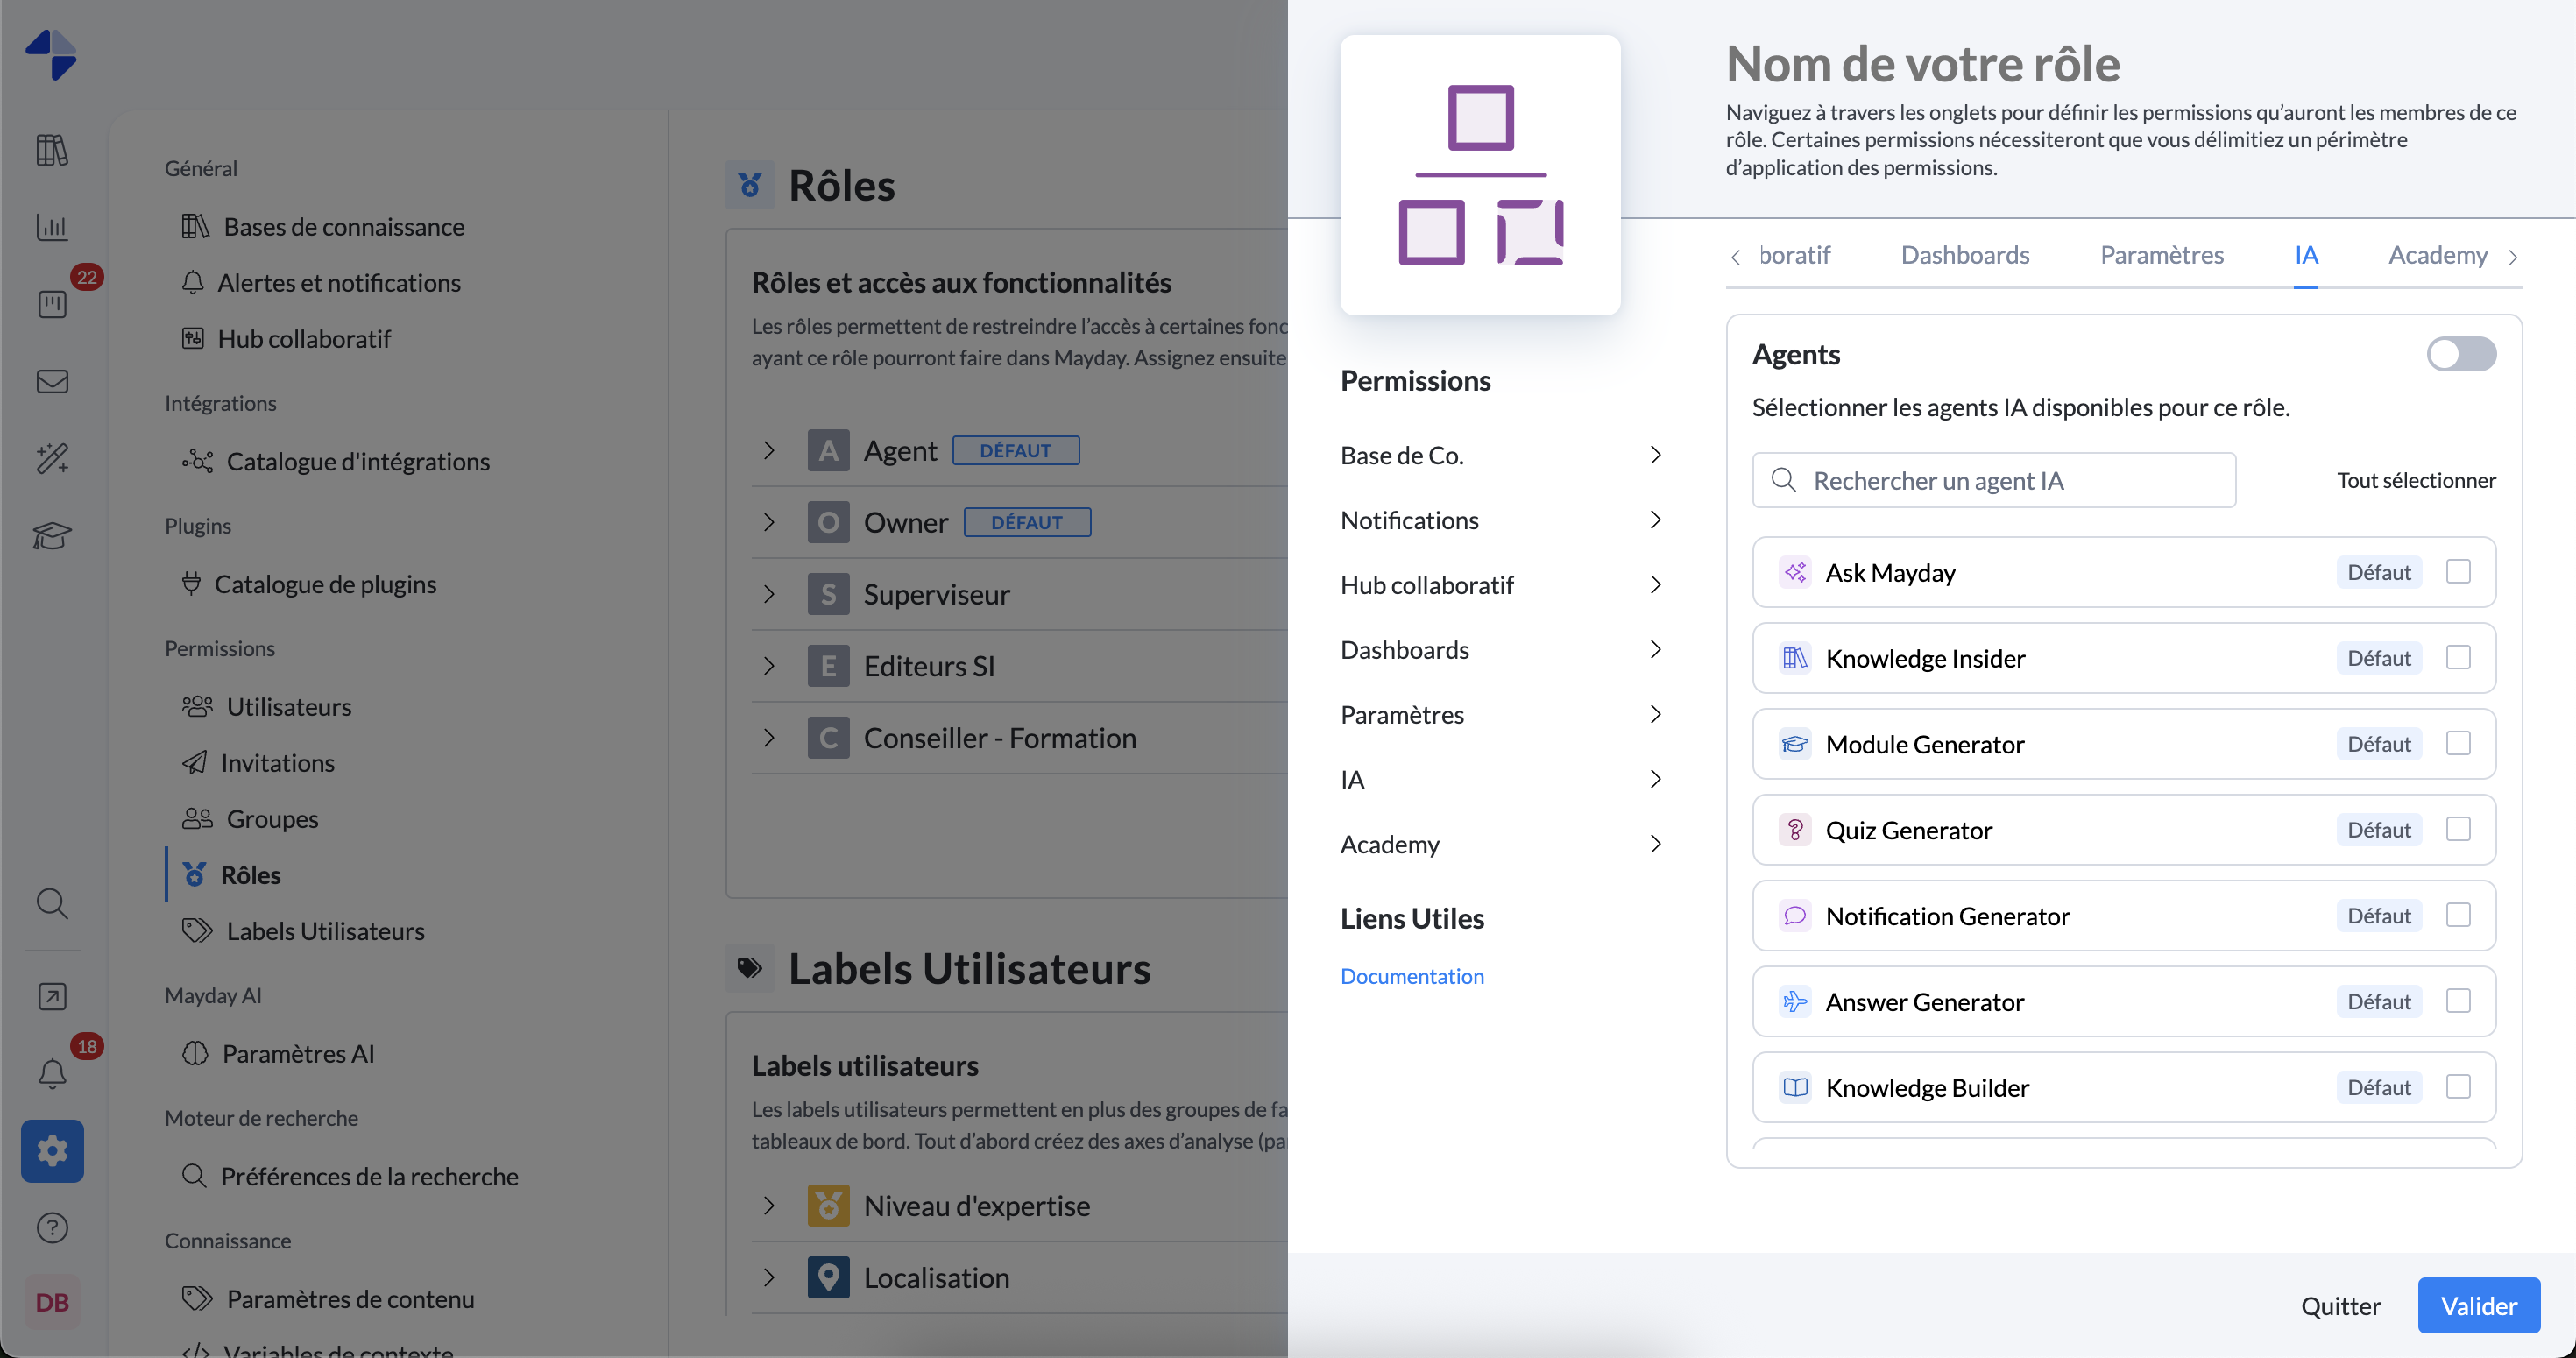Open the knowledge base books icon in sidebar
The width and height of the screenshot is (2576, 1358).
[x=52, y=150]
